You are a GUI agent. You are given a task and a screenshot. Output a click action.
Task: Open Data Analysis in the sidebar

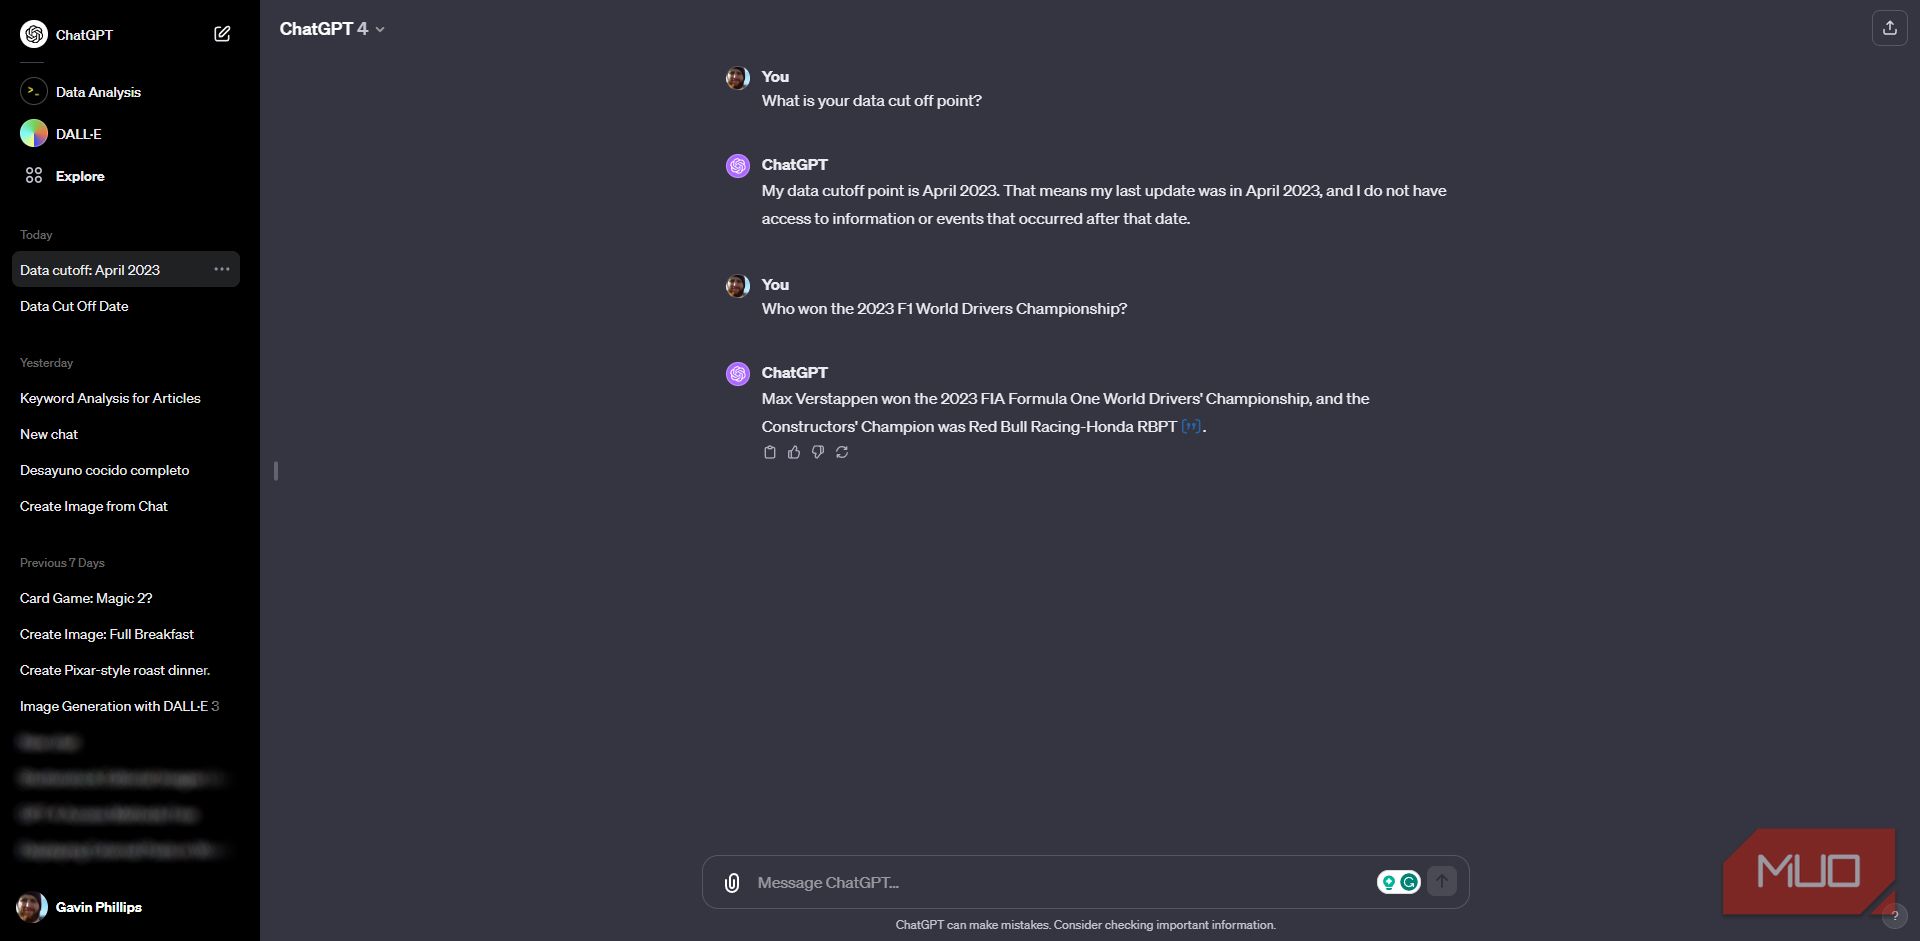(98, 92)
